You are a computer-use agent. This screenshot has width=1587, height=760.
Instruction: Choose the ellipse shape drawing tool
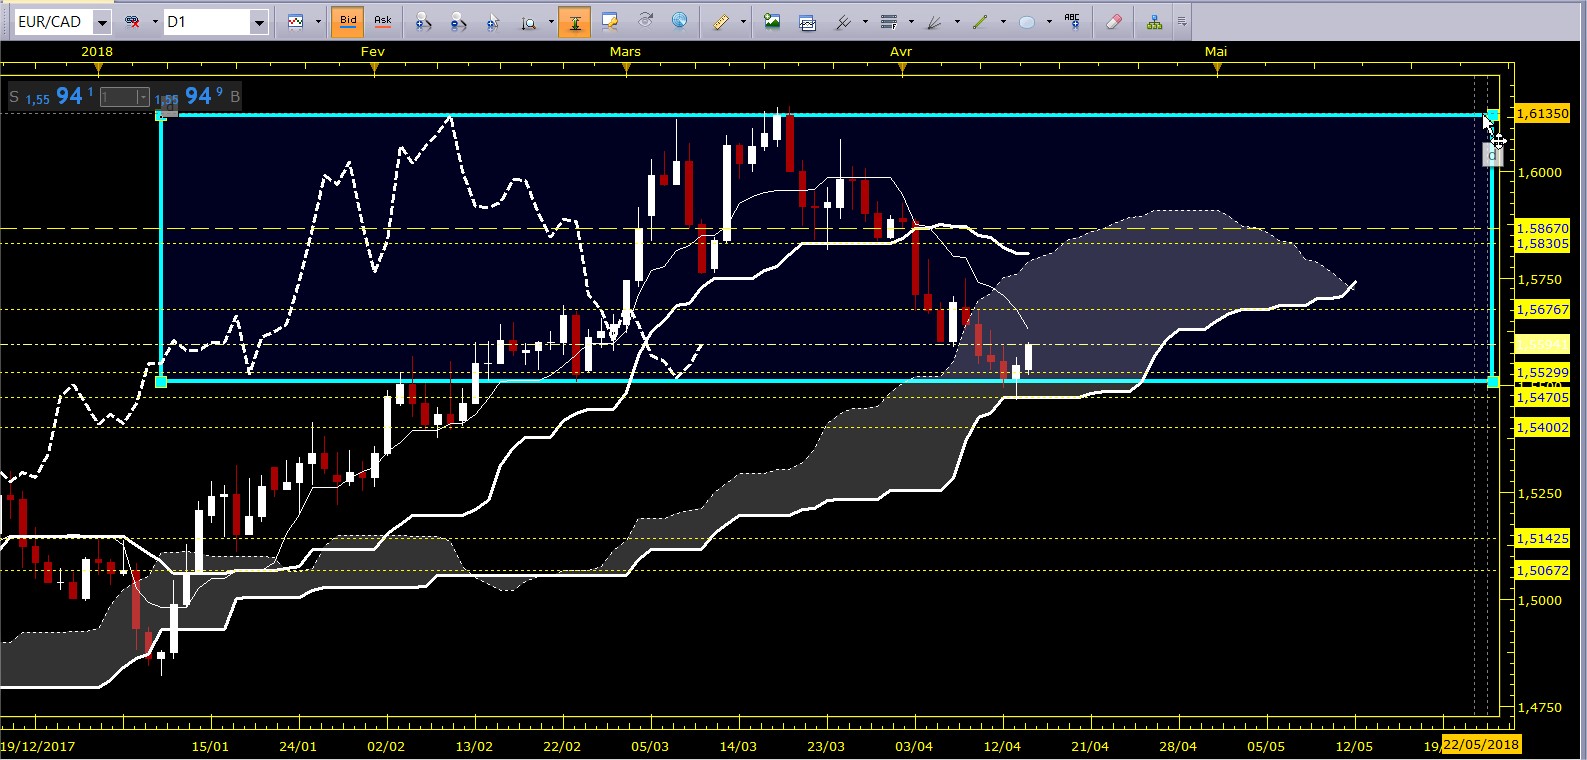1027,21
